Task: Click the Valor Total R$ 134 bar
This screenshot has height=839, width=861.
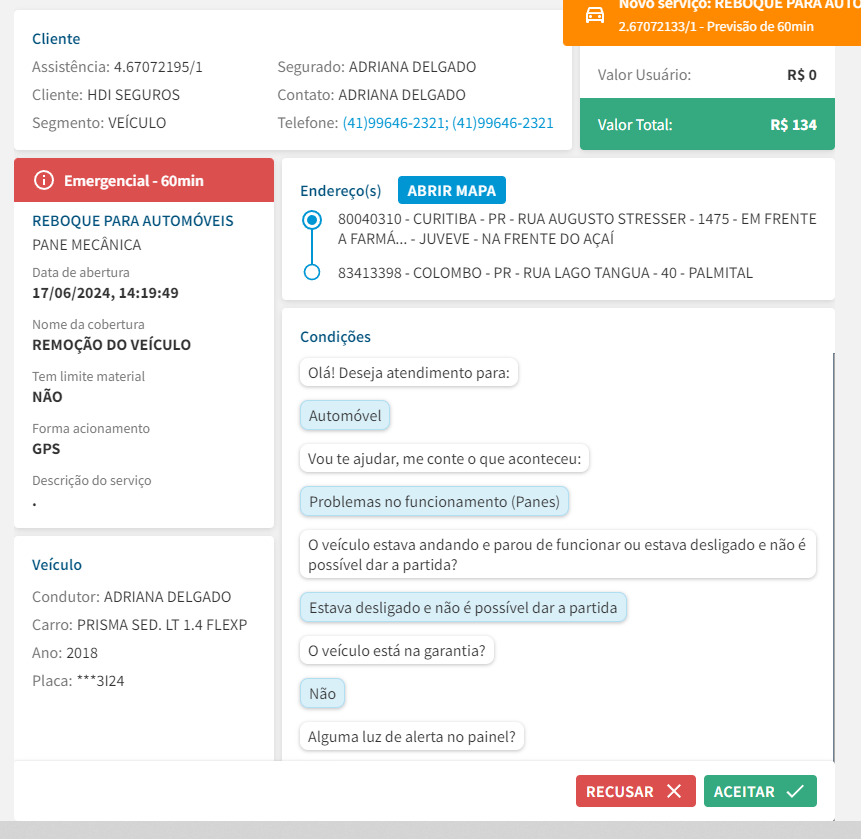Action: (707, 124)
